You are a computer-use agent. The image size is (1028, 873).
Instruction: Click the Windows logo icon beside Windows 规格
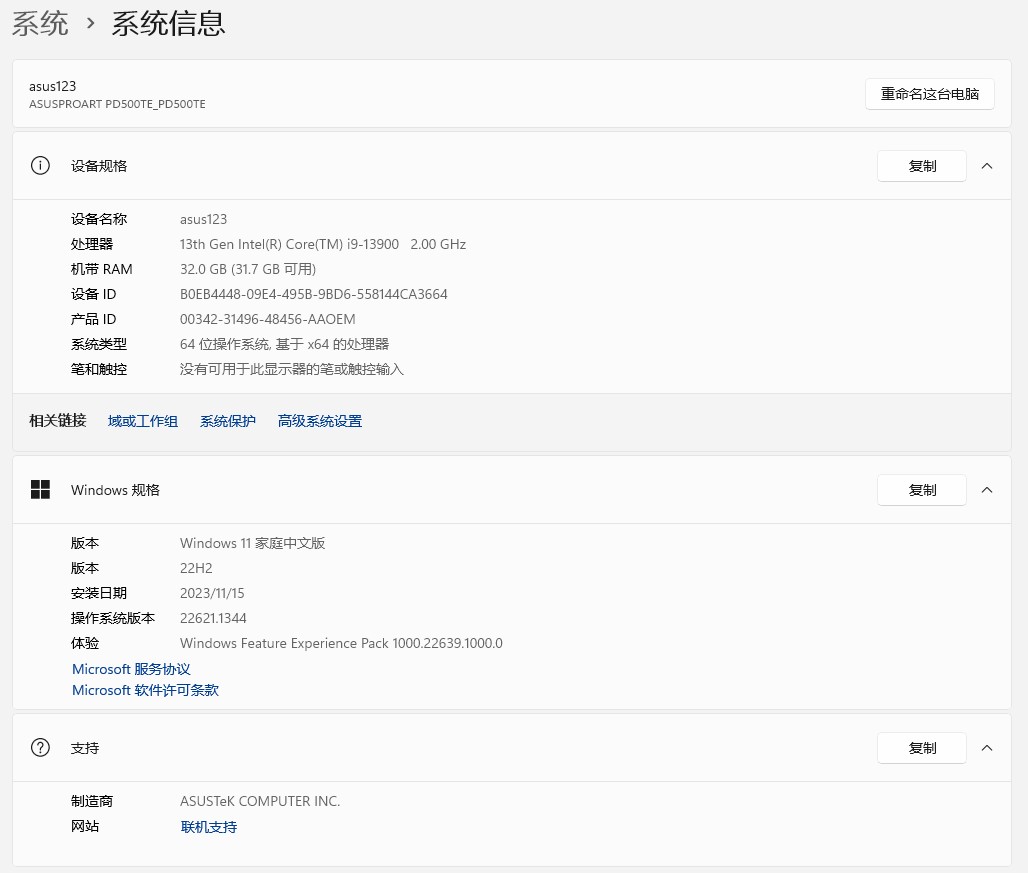click(x=40, y=490)
